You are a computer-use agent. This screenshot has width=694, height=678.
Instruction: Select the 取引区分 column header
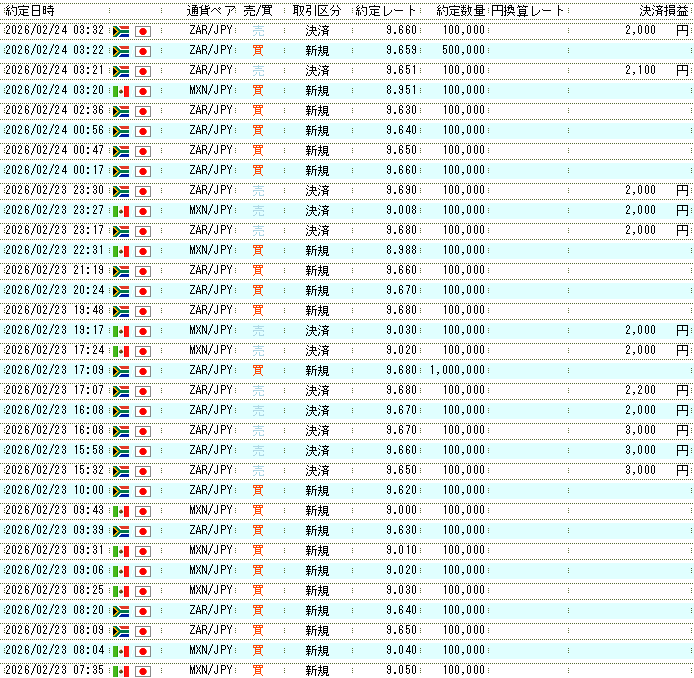tap(316, 10)
